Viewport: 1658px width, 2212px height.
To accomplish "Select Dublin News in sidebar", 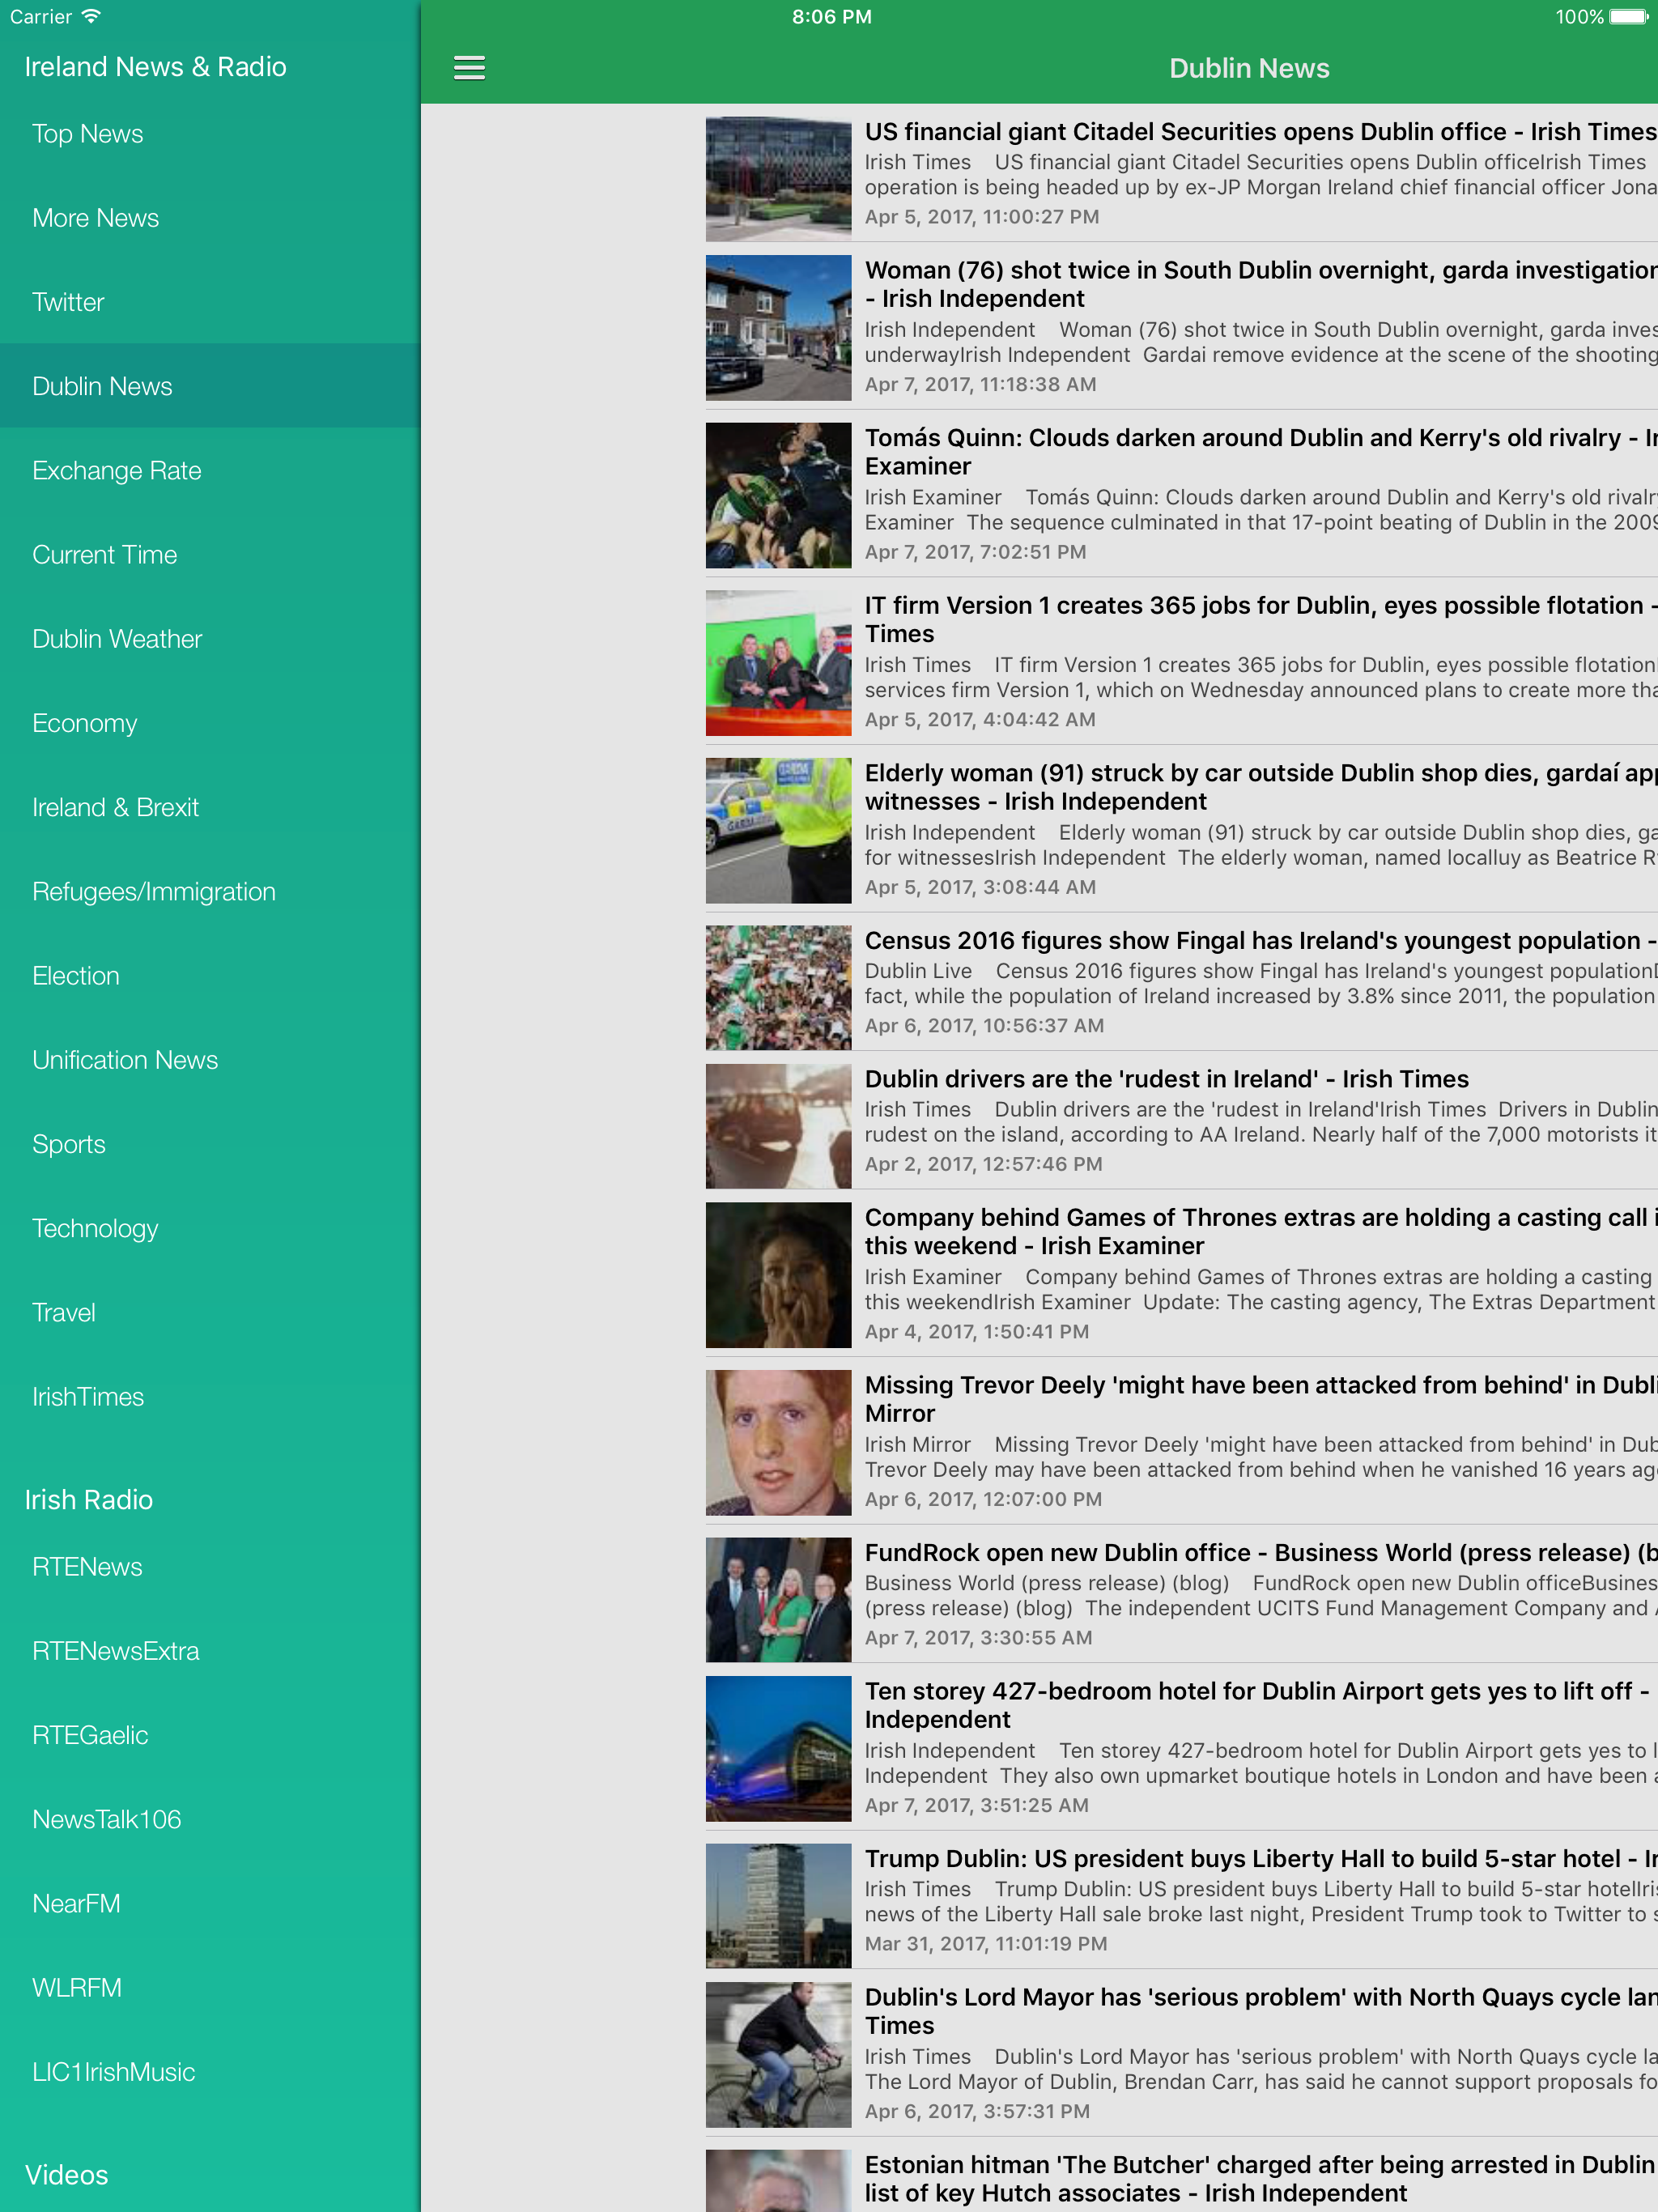I will click(x=210, y=386).
